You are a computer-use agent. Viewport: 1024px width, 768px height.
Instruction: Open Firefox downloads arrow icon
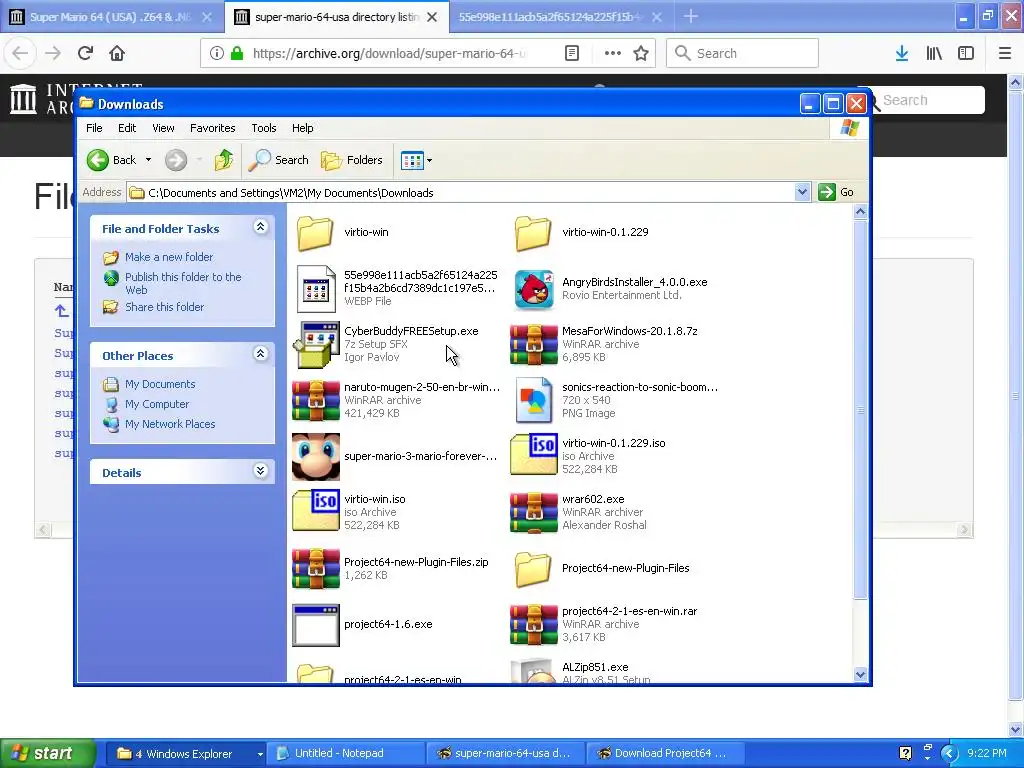[902, 53]
